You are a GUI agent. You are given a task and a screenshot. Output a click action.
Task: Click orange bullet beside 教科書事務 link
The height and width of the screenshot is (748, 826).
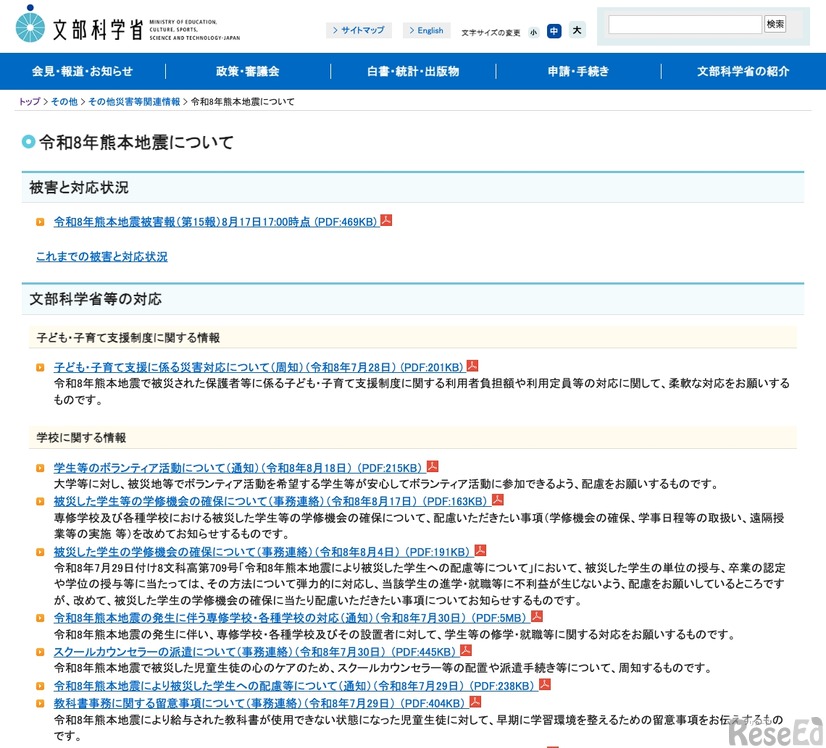click(40, 704)
